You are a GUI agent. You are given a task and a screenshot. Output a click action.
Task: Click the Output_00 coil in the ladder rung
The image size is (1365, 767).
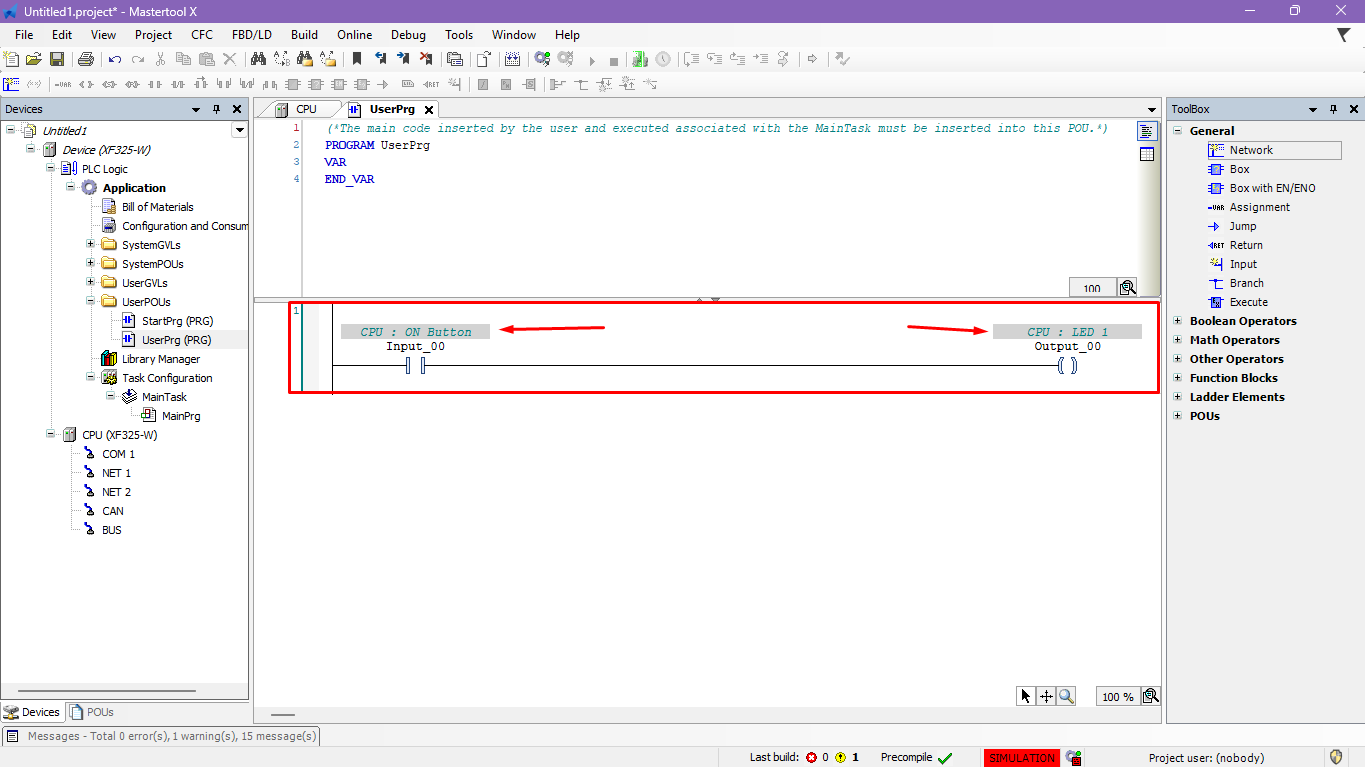[x=1067, y=366]
